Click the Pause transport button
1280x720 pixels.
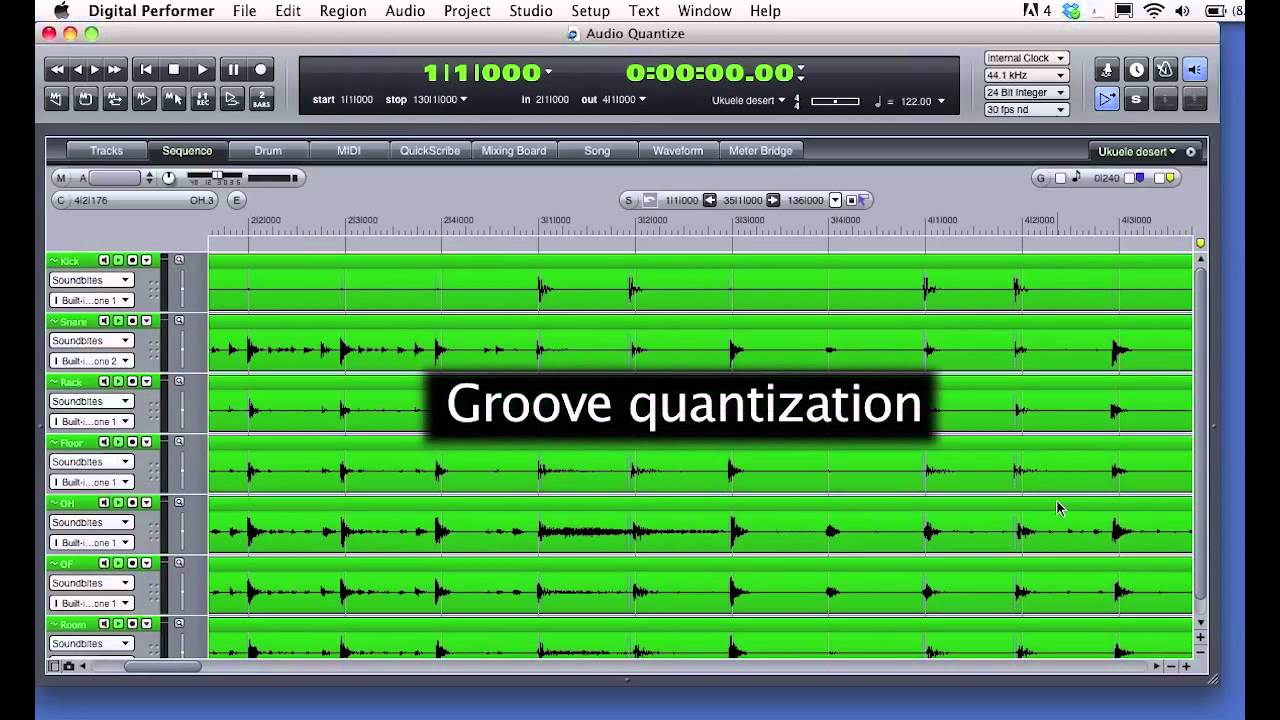232,69
